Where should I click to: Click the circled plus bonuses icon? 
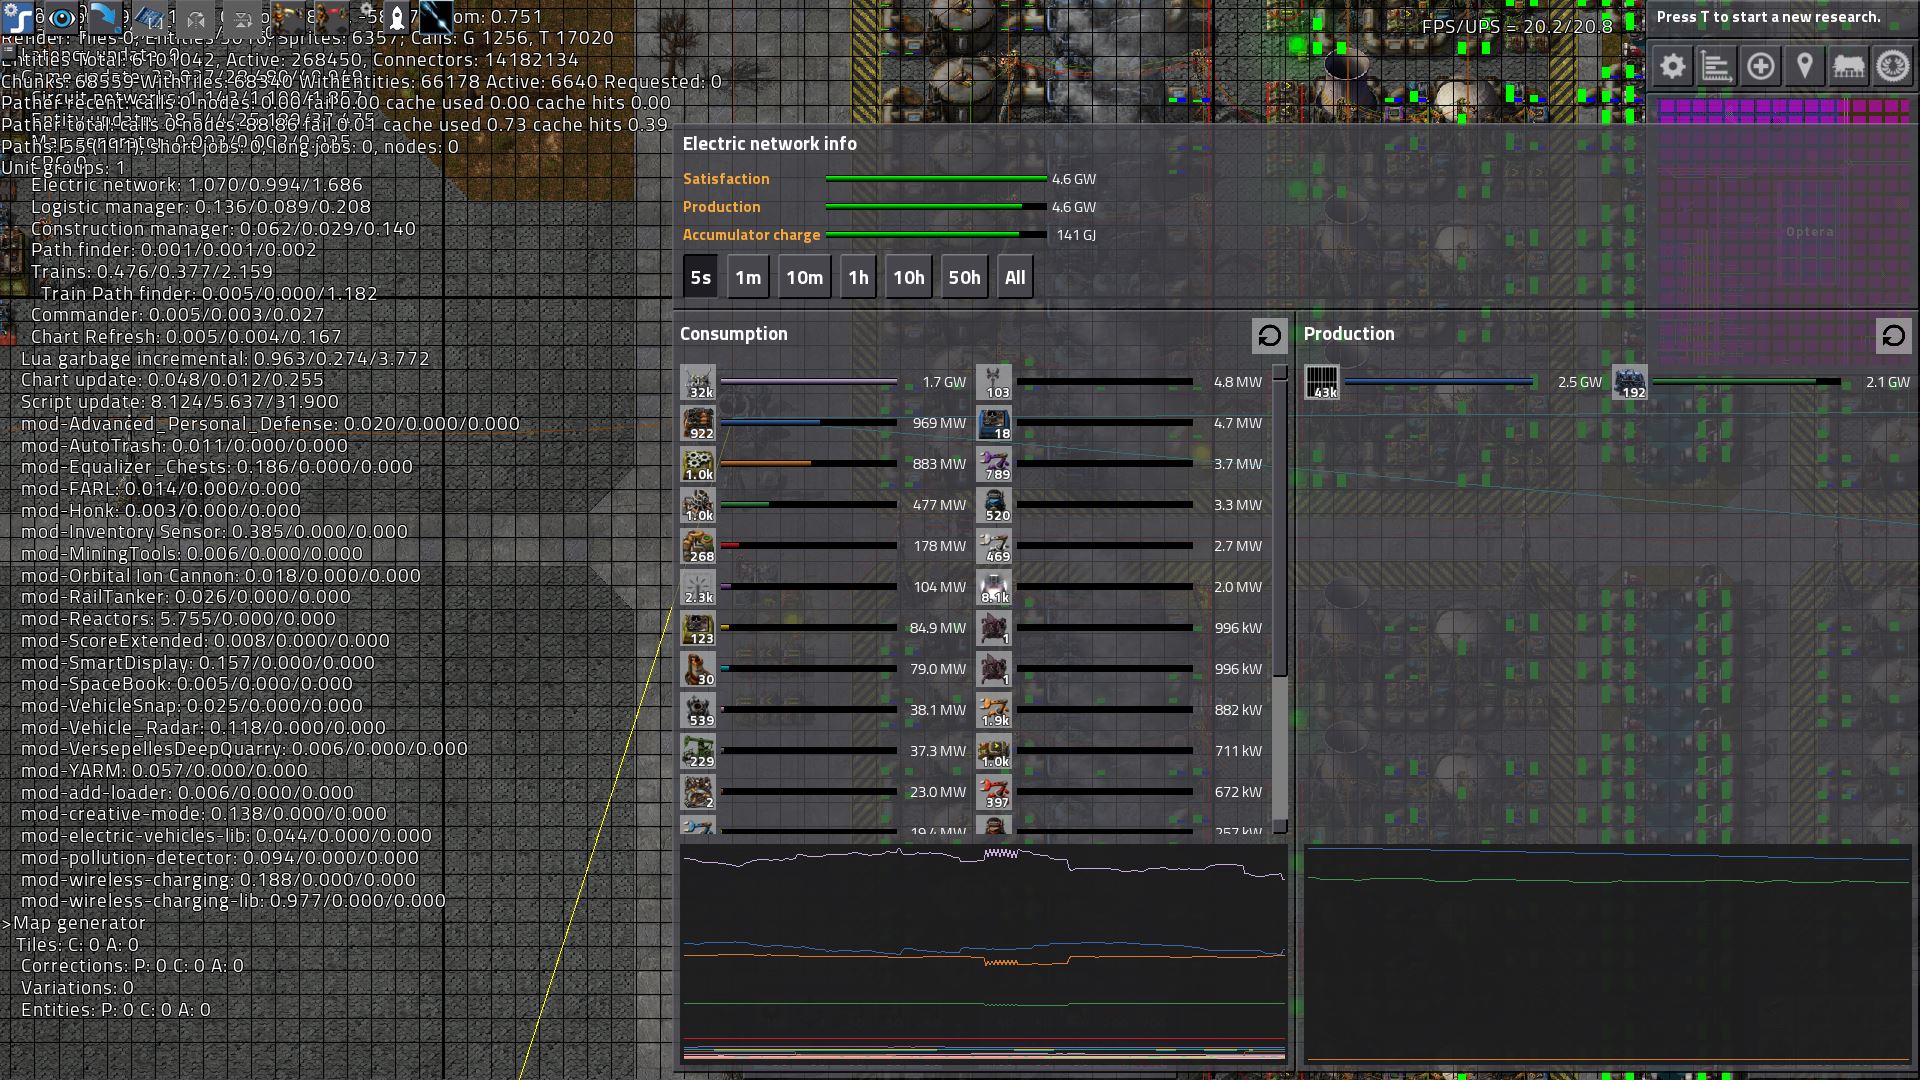pyautogui.click(x=1760, y=67)
